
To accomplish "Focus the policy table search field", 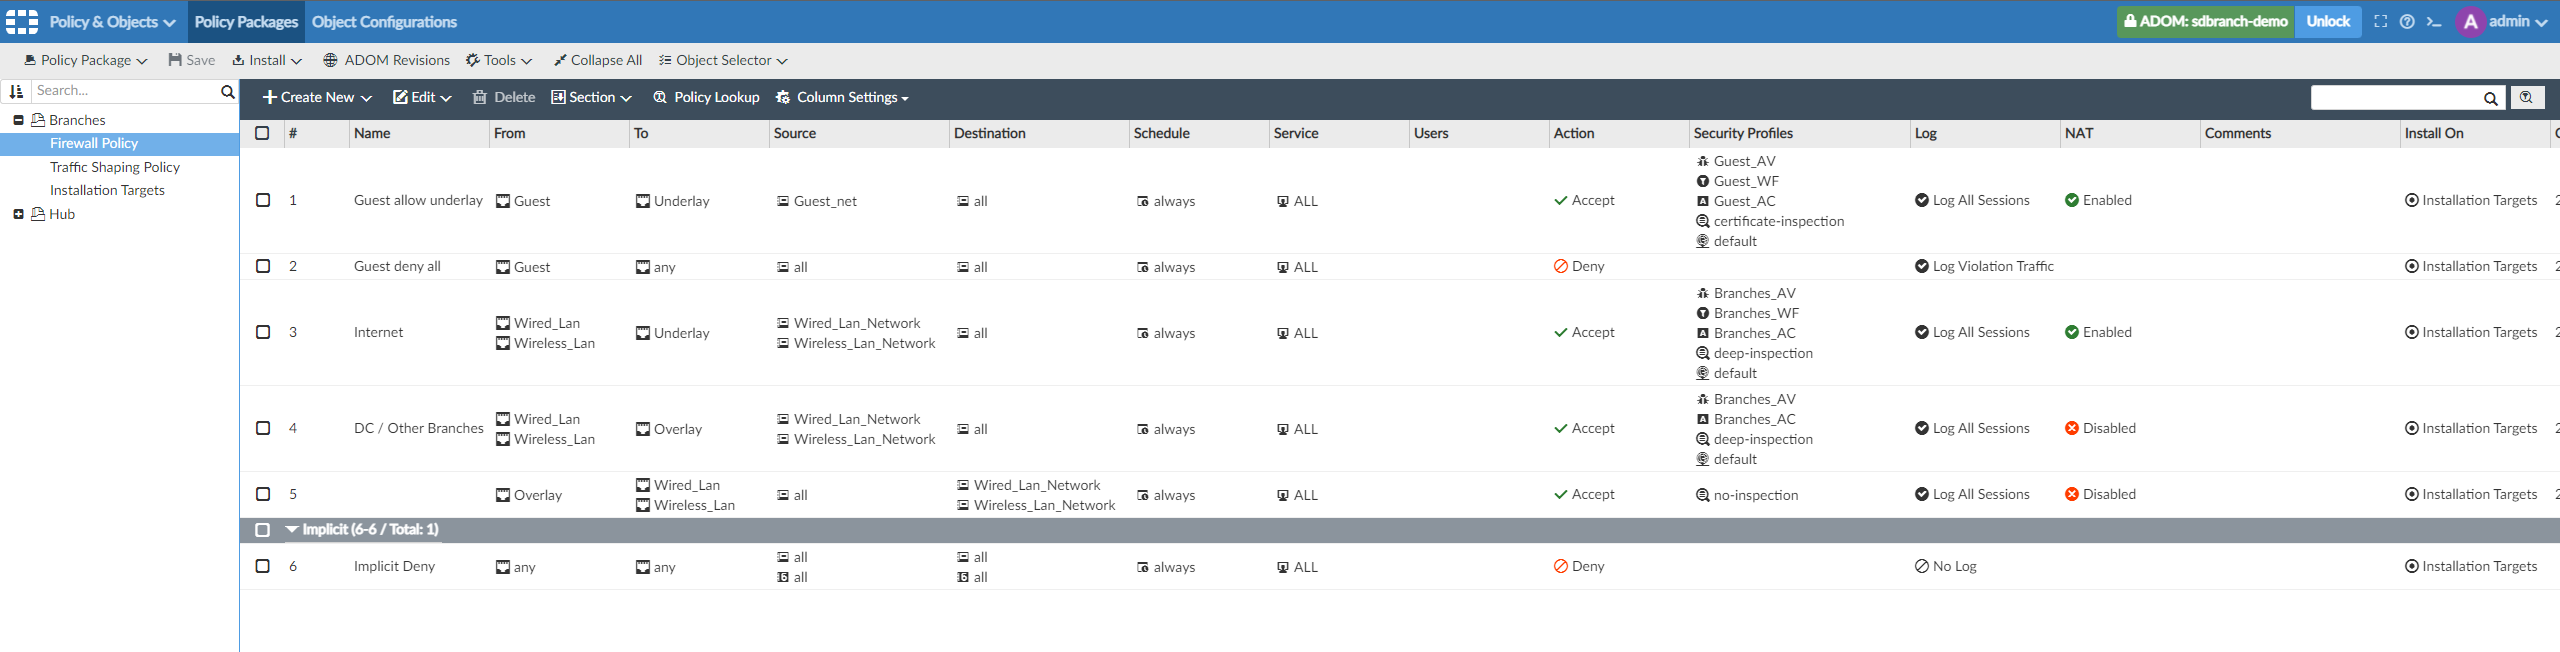I will [2396, 98].
